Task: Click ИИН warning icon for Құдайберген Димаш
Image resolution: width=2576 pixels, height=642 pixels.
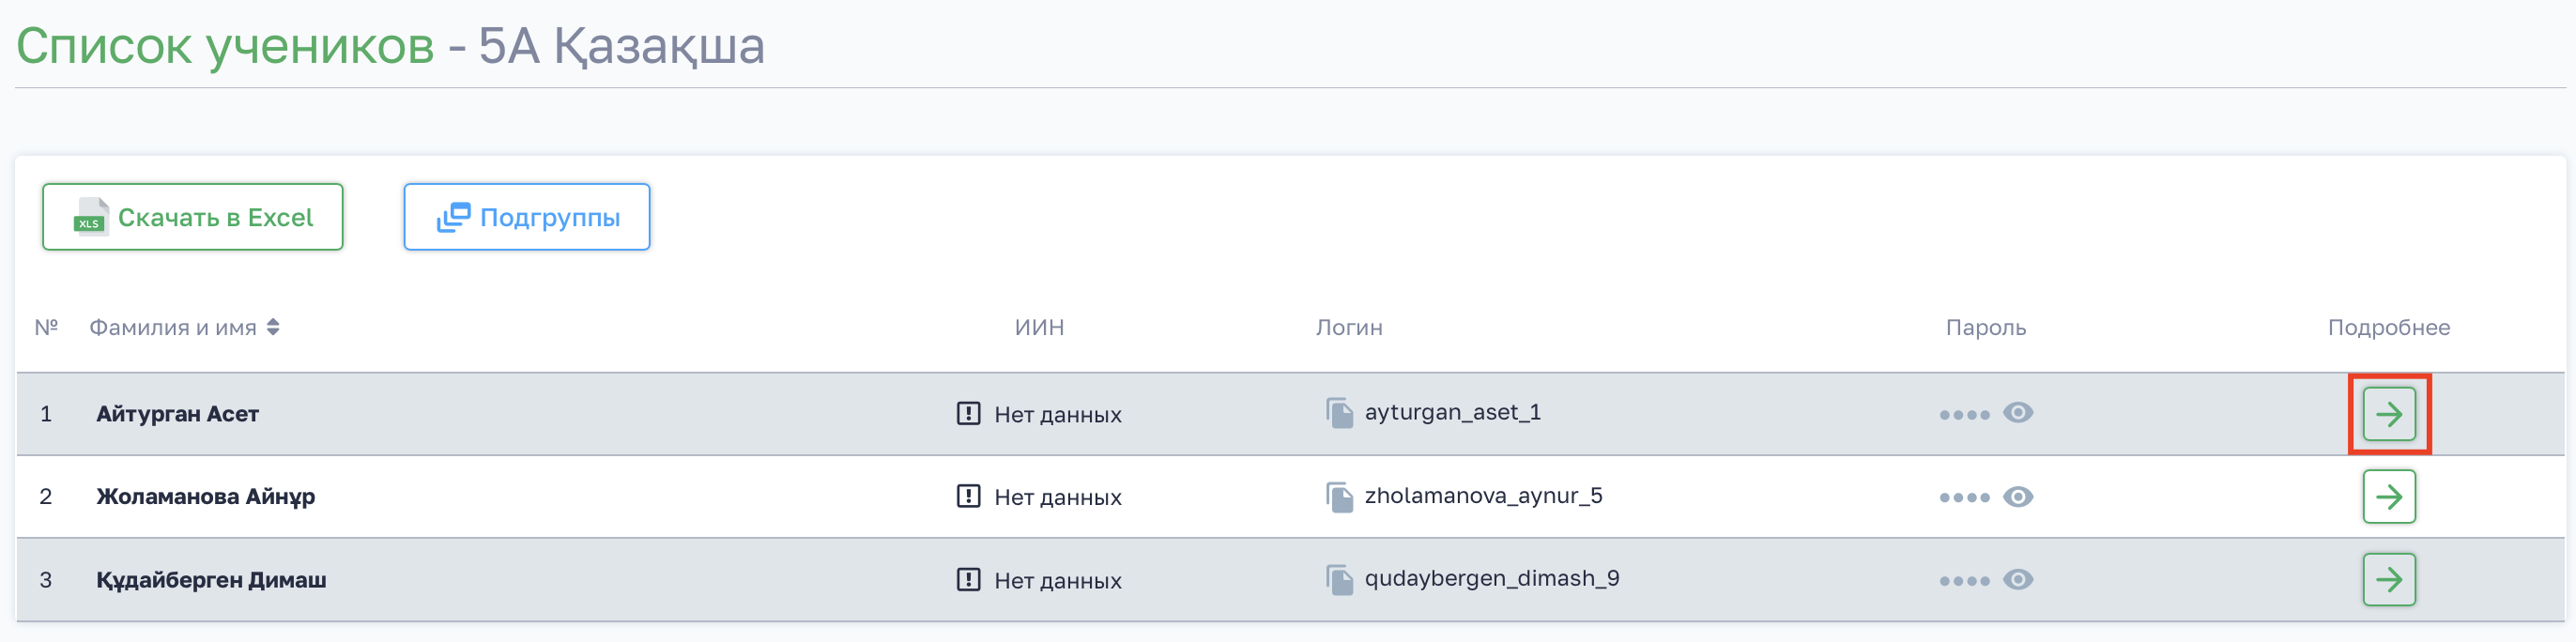Action: tap(968, 580)
